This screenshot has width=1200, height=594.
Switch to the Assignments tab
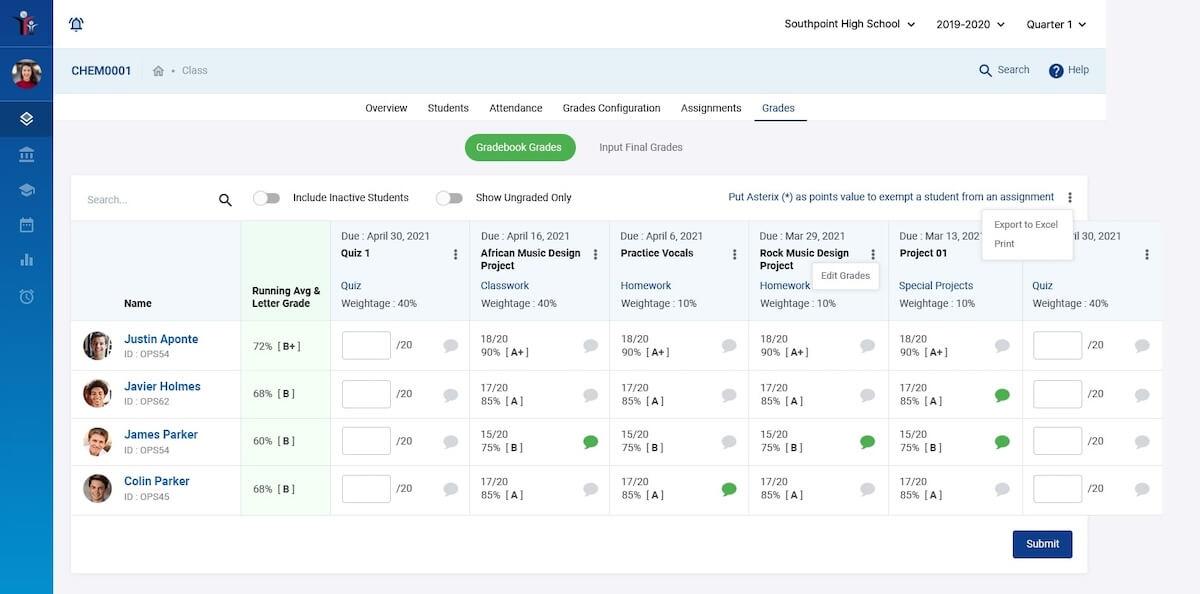coord(711,108)
